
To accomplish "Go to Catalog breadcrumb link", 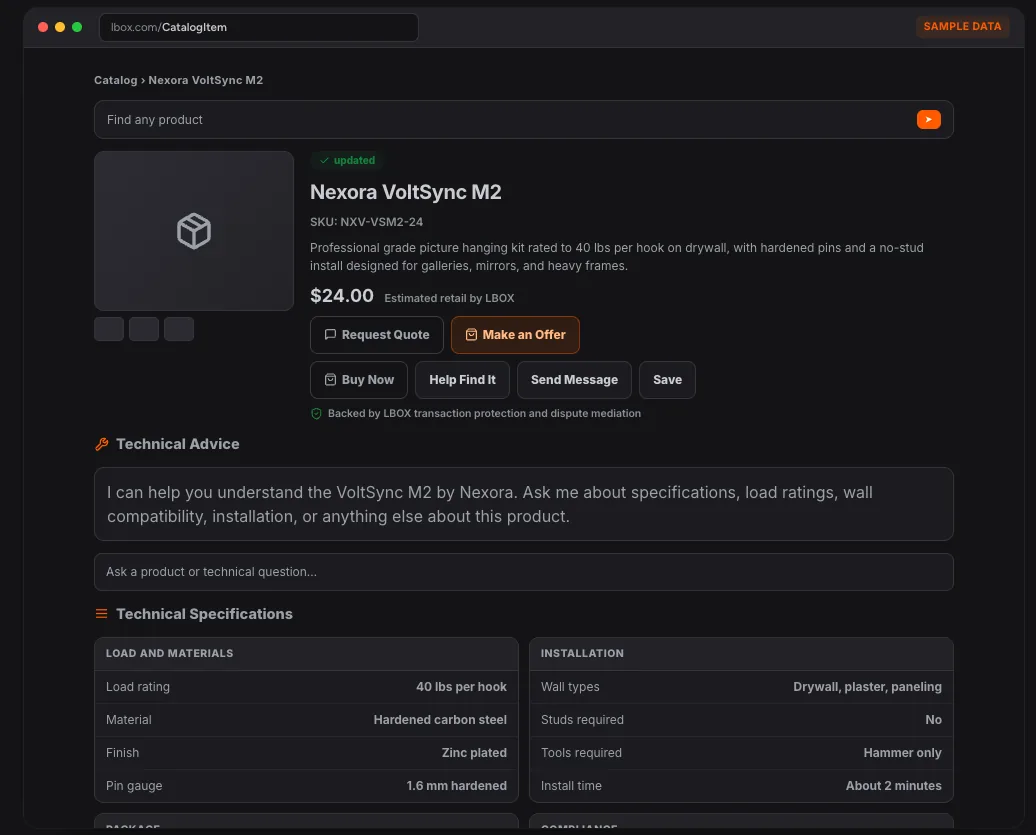I will (116, 80).
